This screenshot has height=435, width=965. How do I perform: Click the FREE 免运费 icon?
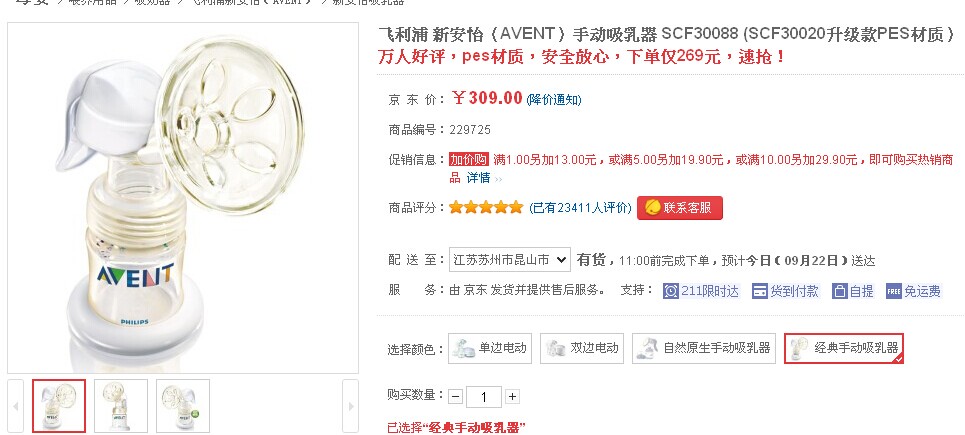click(894, 291)
